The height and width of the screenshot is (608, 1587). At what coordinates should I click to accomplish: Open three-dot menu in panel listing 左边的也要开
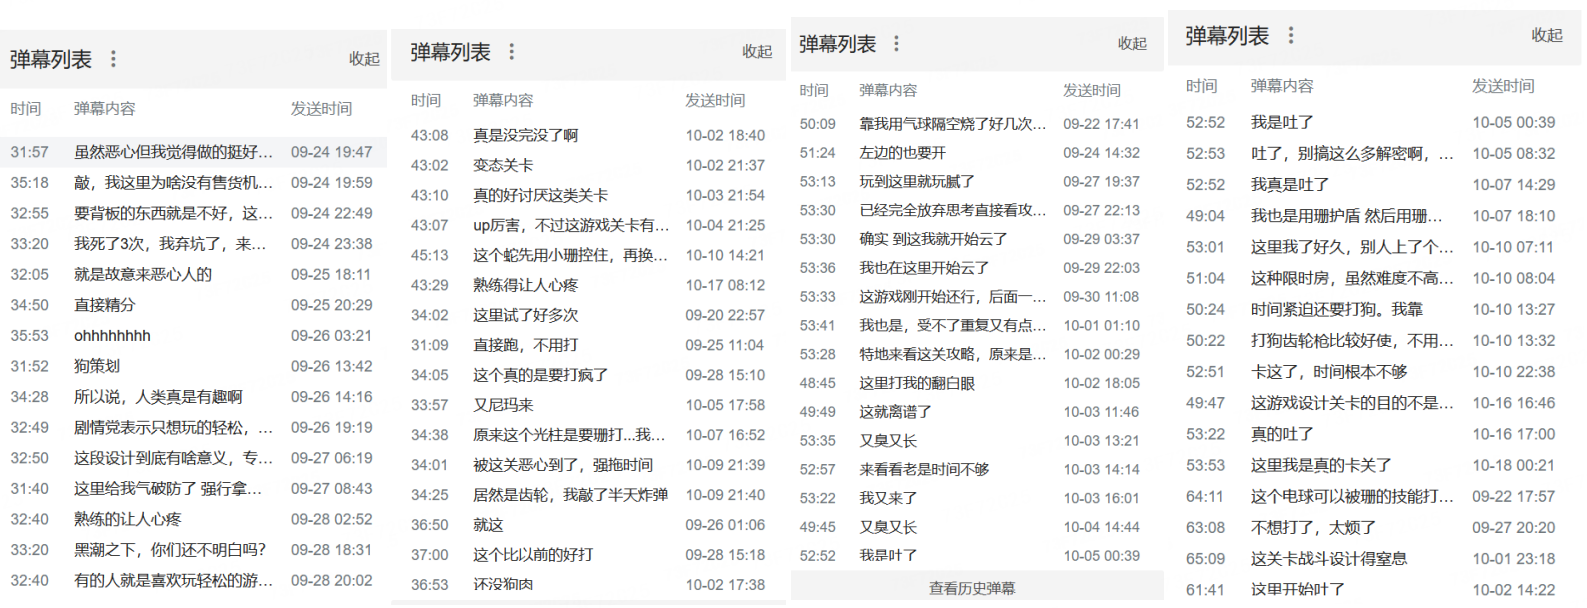click(896, 43)
